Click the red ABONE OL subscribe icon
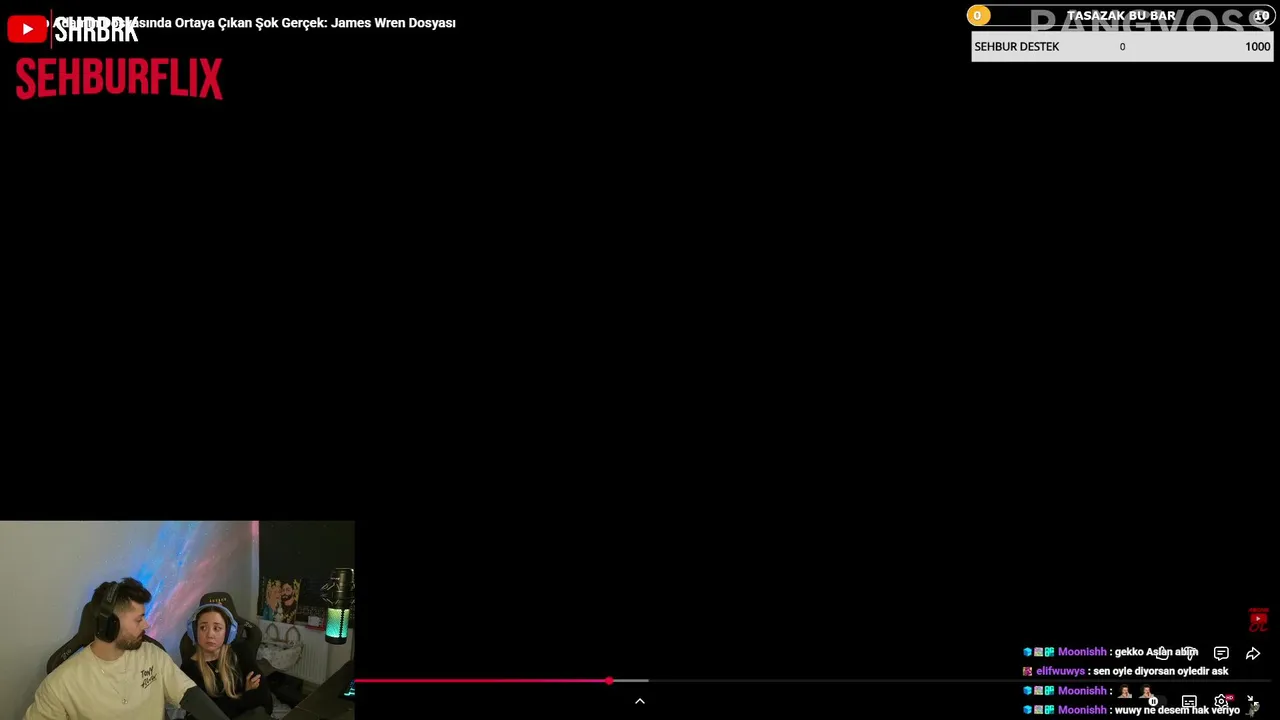 pos(1259,620)
